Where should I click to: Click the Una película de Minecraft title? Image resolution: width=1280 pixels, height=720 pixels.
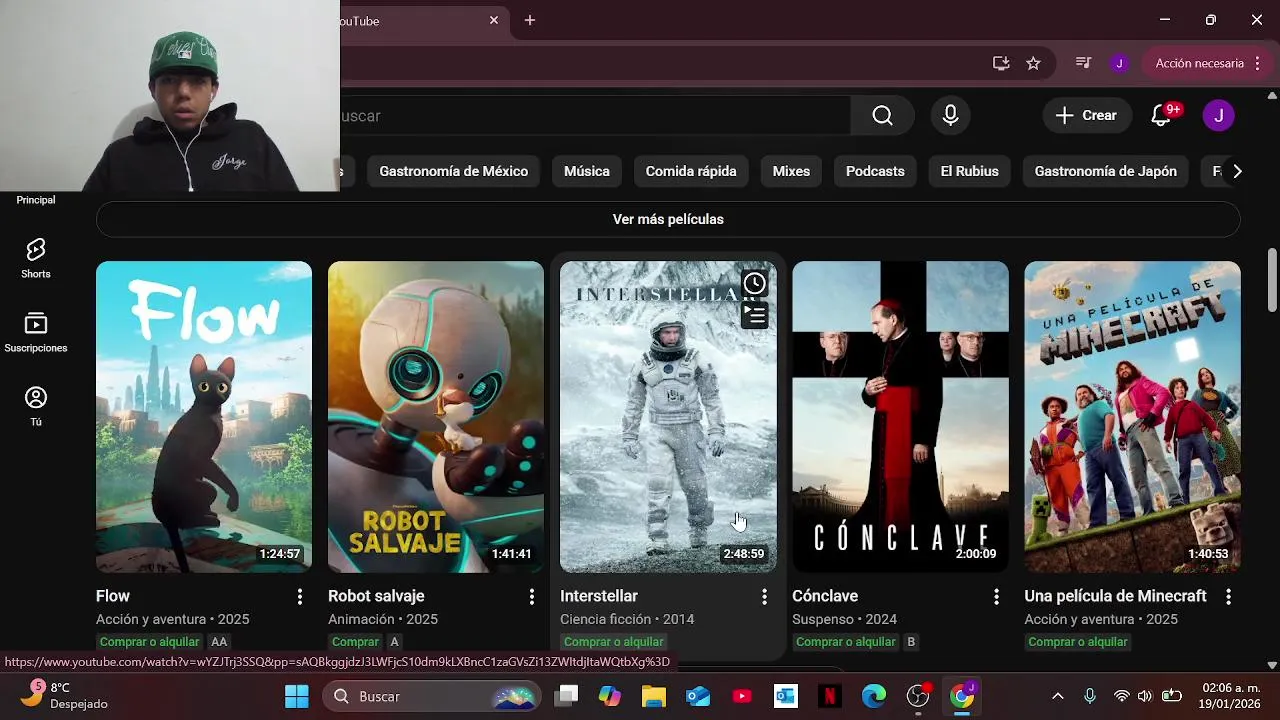pyautogui.click(x=1115, y=596)
